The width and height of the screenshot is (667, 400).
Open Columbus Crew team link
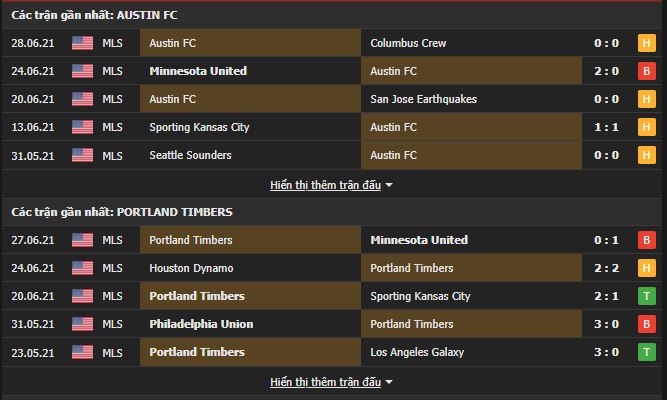pos(408,43)
